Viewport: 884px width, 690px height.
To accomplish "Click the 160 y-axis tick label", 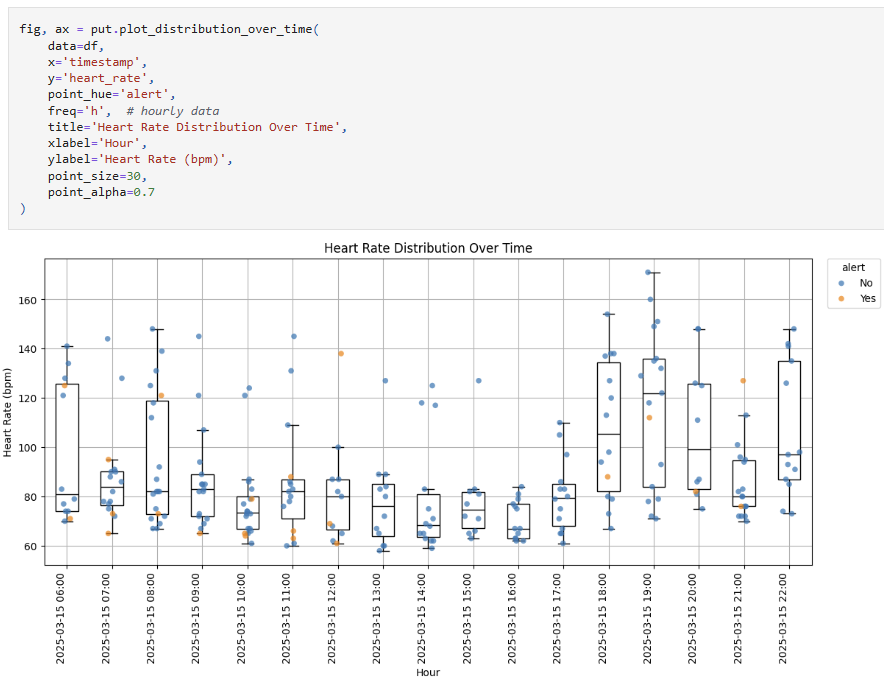I will (28, 300).
